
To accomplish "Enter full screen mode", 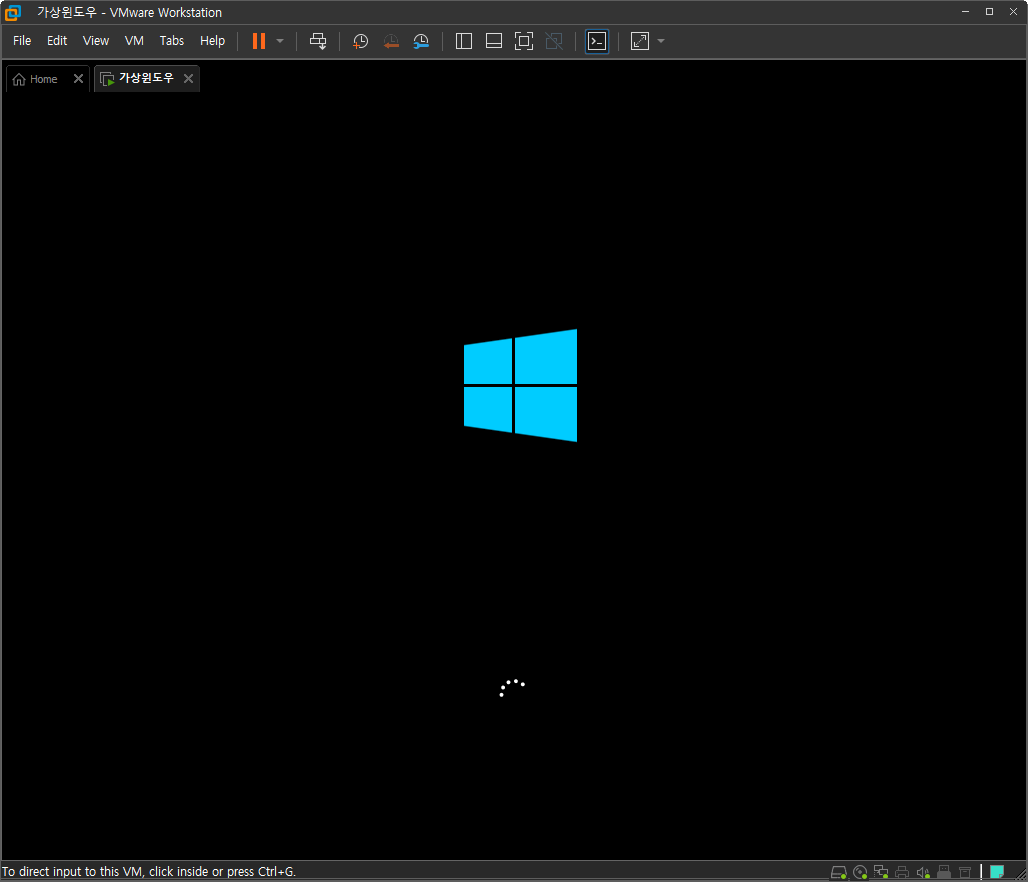I will click(524, 41).
